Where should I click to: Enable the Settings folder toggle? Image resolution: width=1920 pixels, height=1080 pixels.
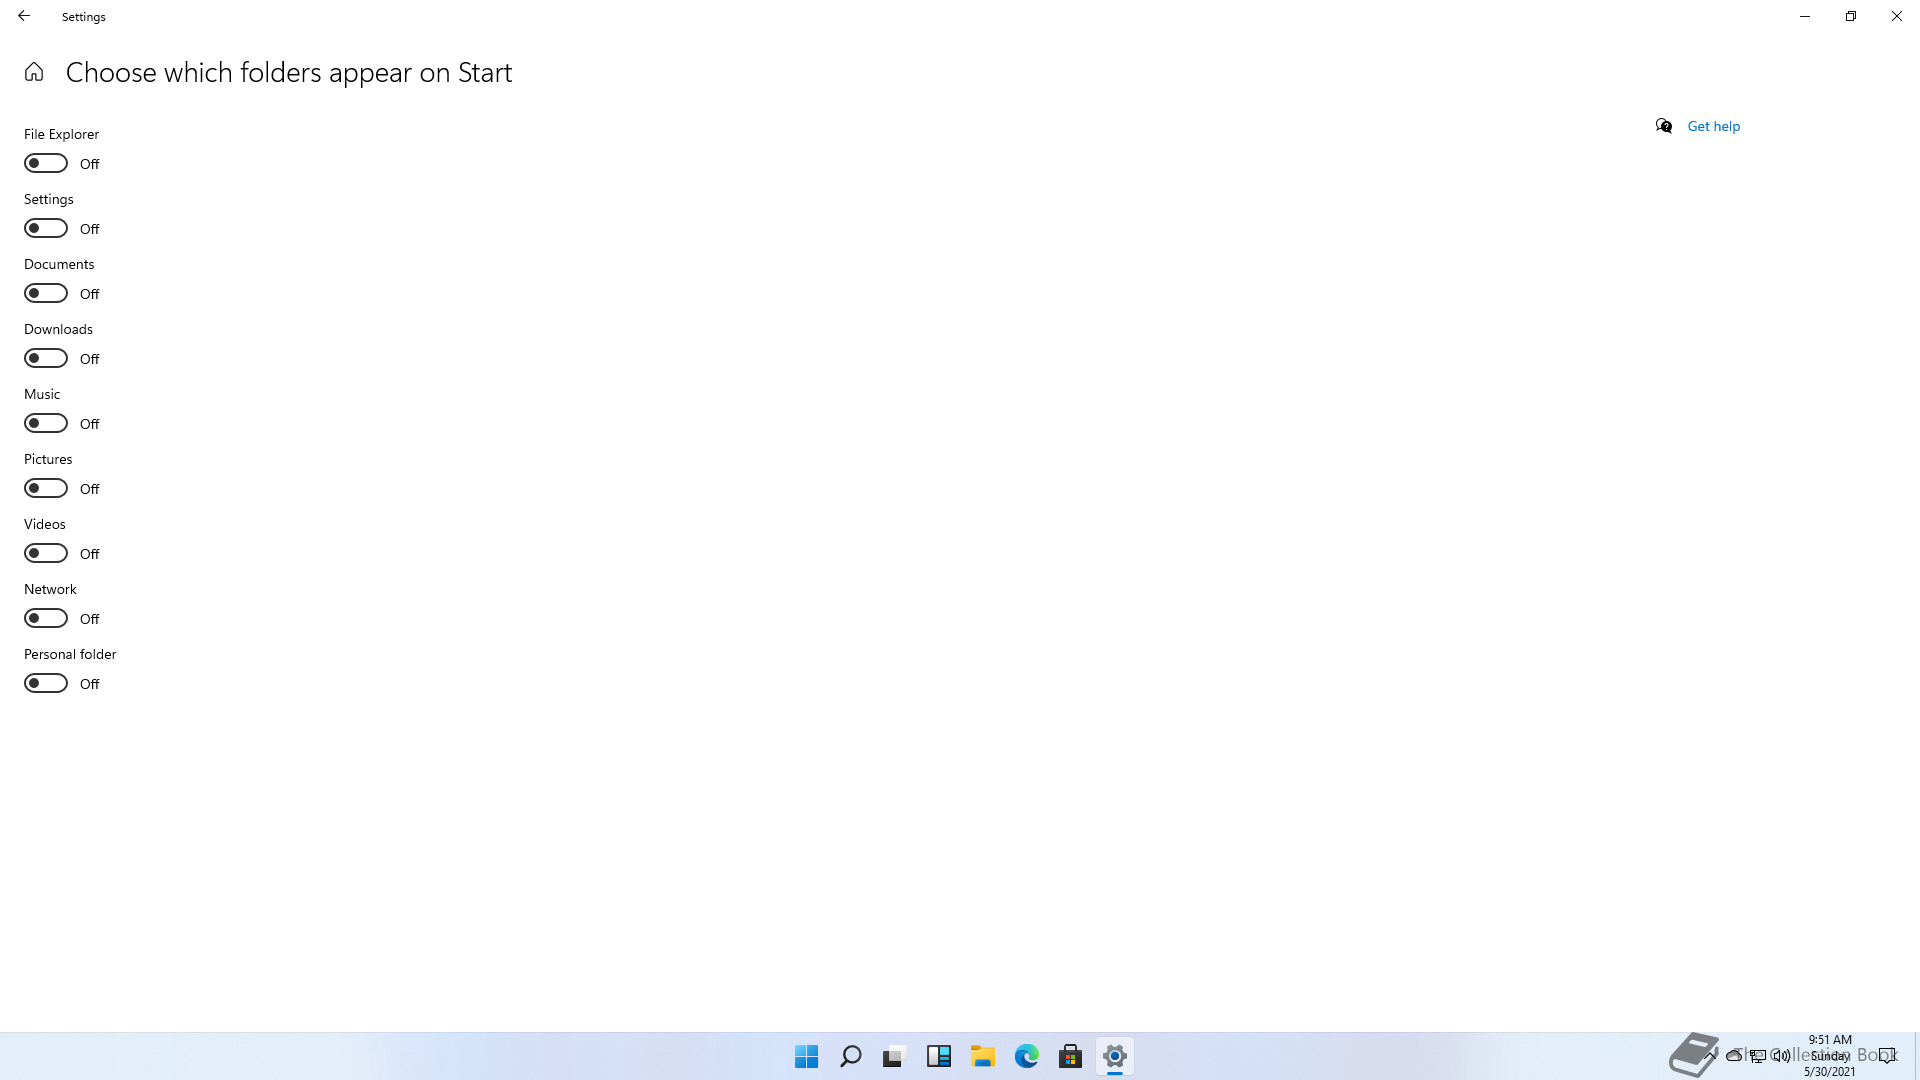(46, 228)
